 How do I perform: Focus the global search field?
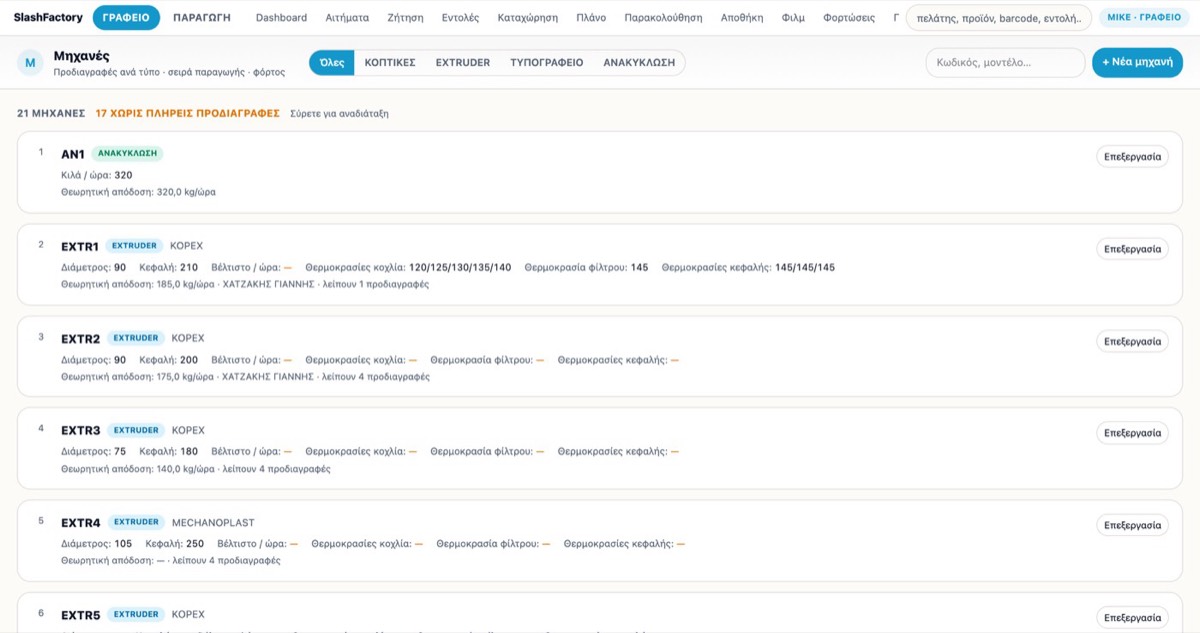[x=998, y=18]
